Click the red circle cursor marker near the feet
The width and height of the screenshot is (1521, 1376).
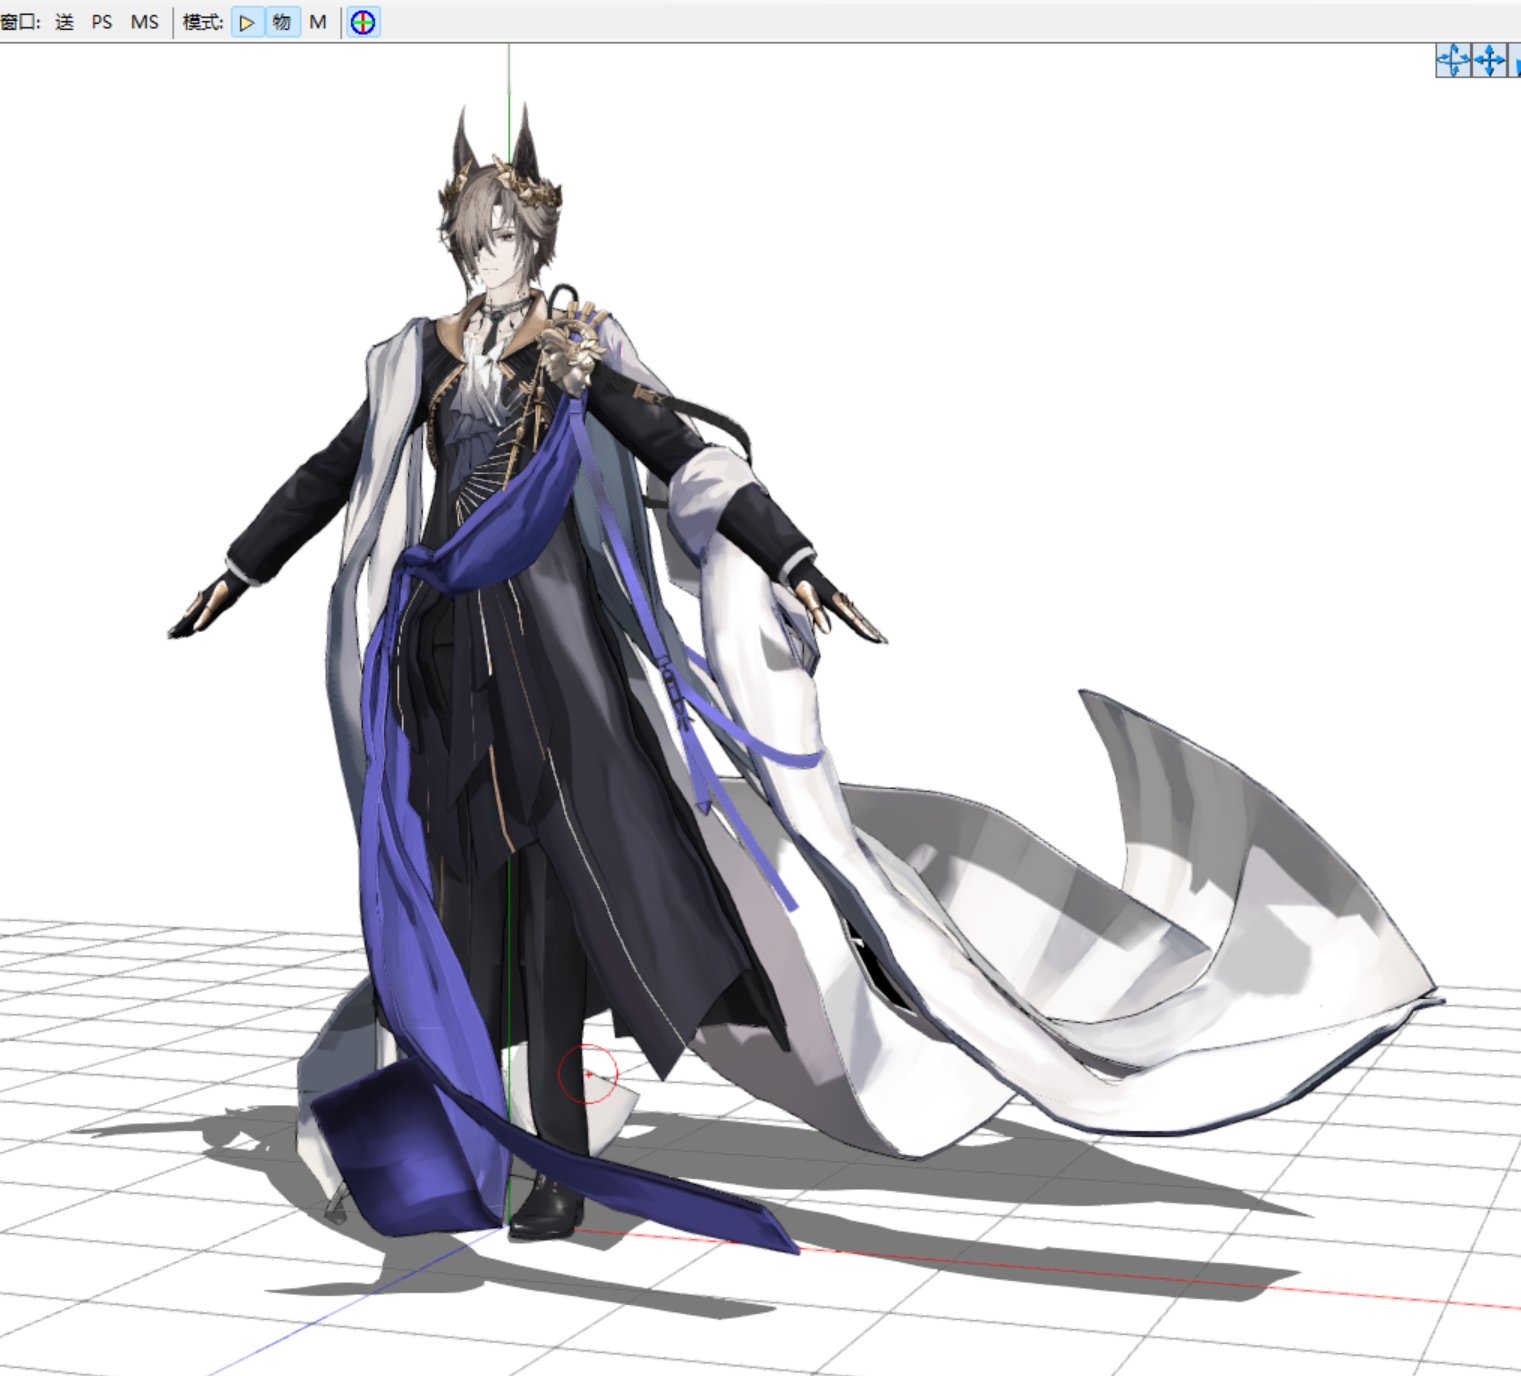coord(588,1074)
